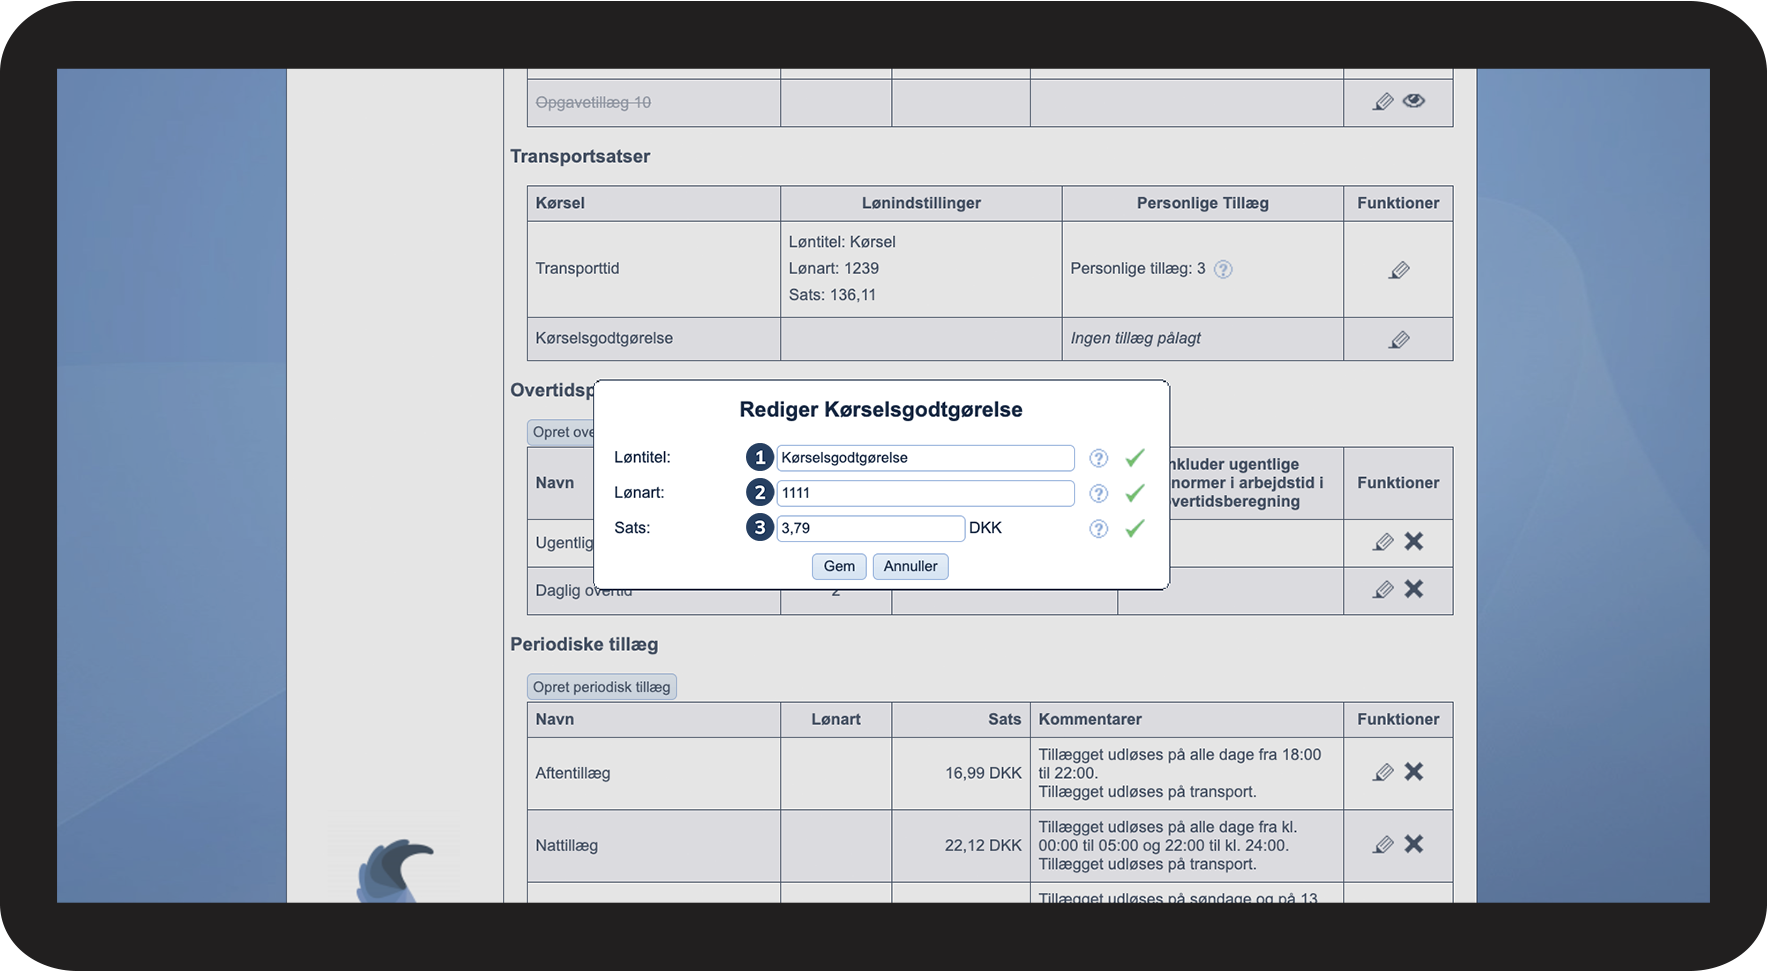This screenshot has height=971, width=1767.
Task: Click the Transporttid cell
Action: point(654,269)
